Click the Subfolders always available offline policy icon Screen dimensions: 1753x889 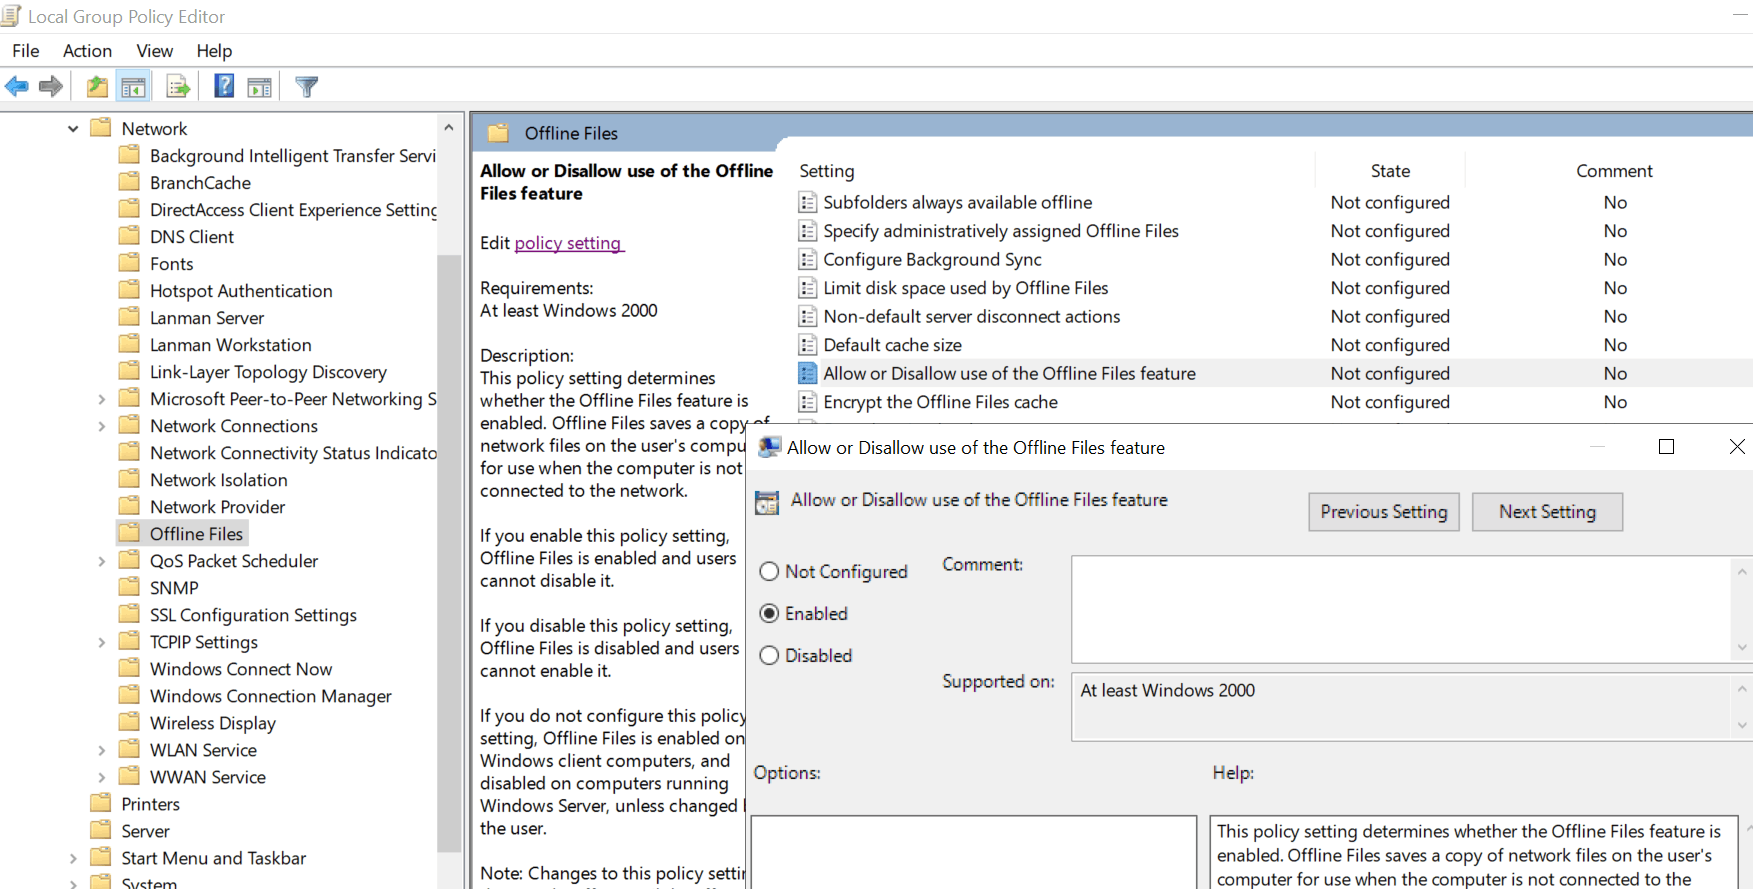808,203
